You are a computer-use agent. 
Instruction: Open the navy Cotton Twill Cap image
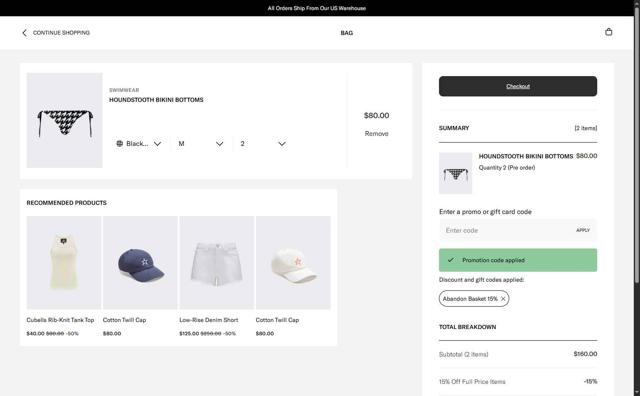pyautogui.click(x=140, y=263)
